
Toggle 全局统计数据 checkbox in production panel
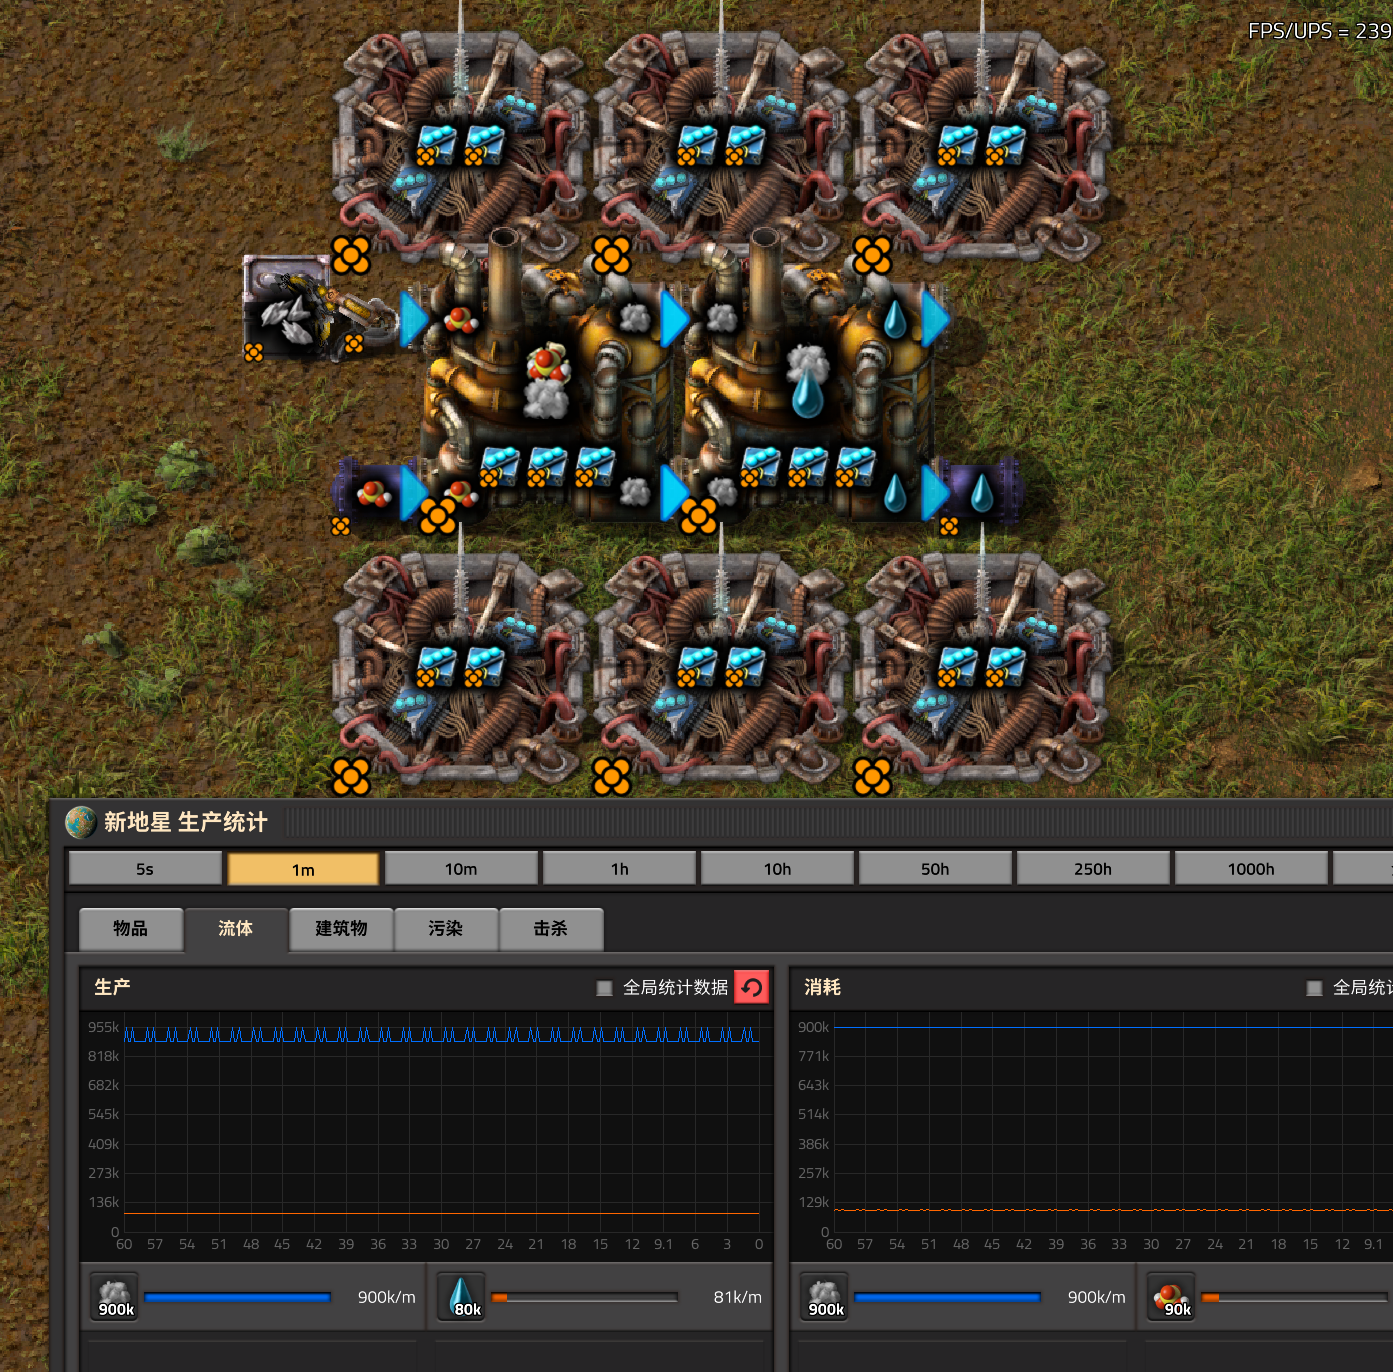604,988
